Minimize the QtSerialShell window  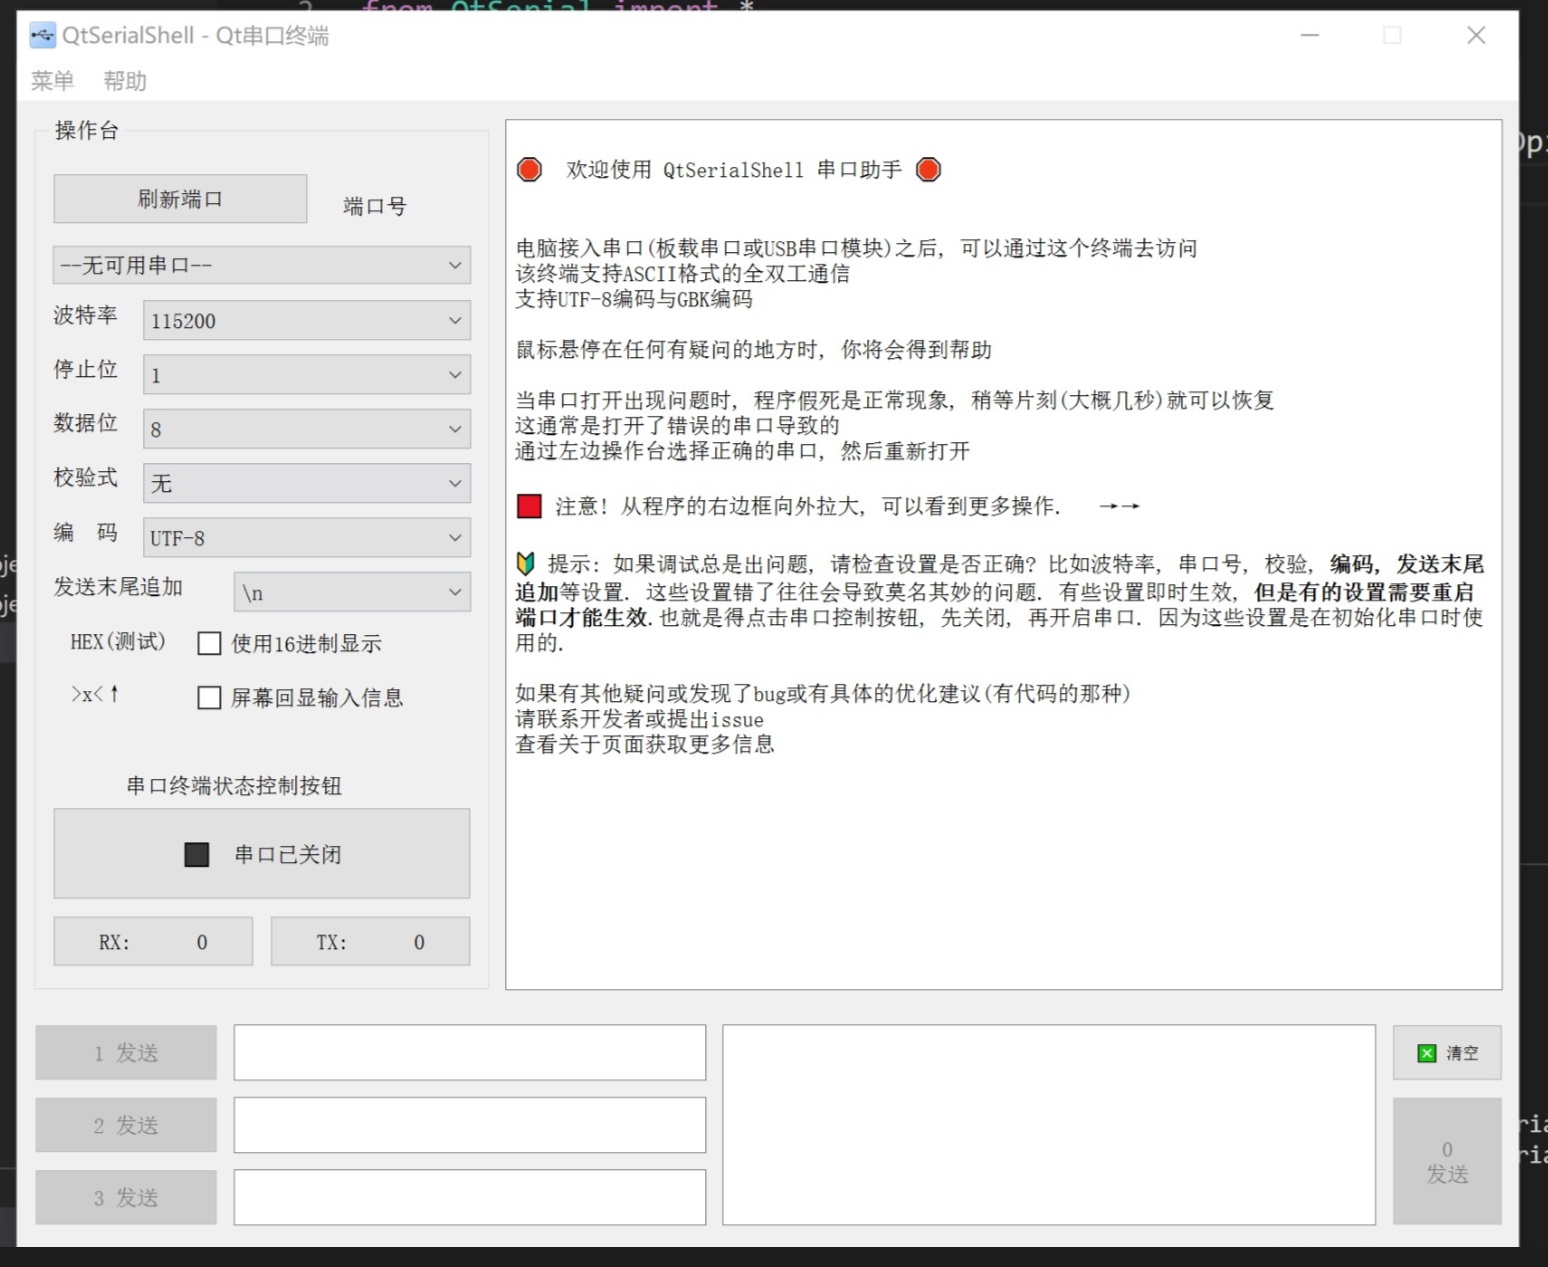click(x=1310, y=35)
